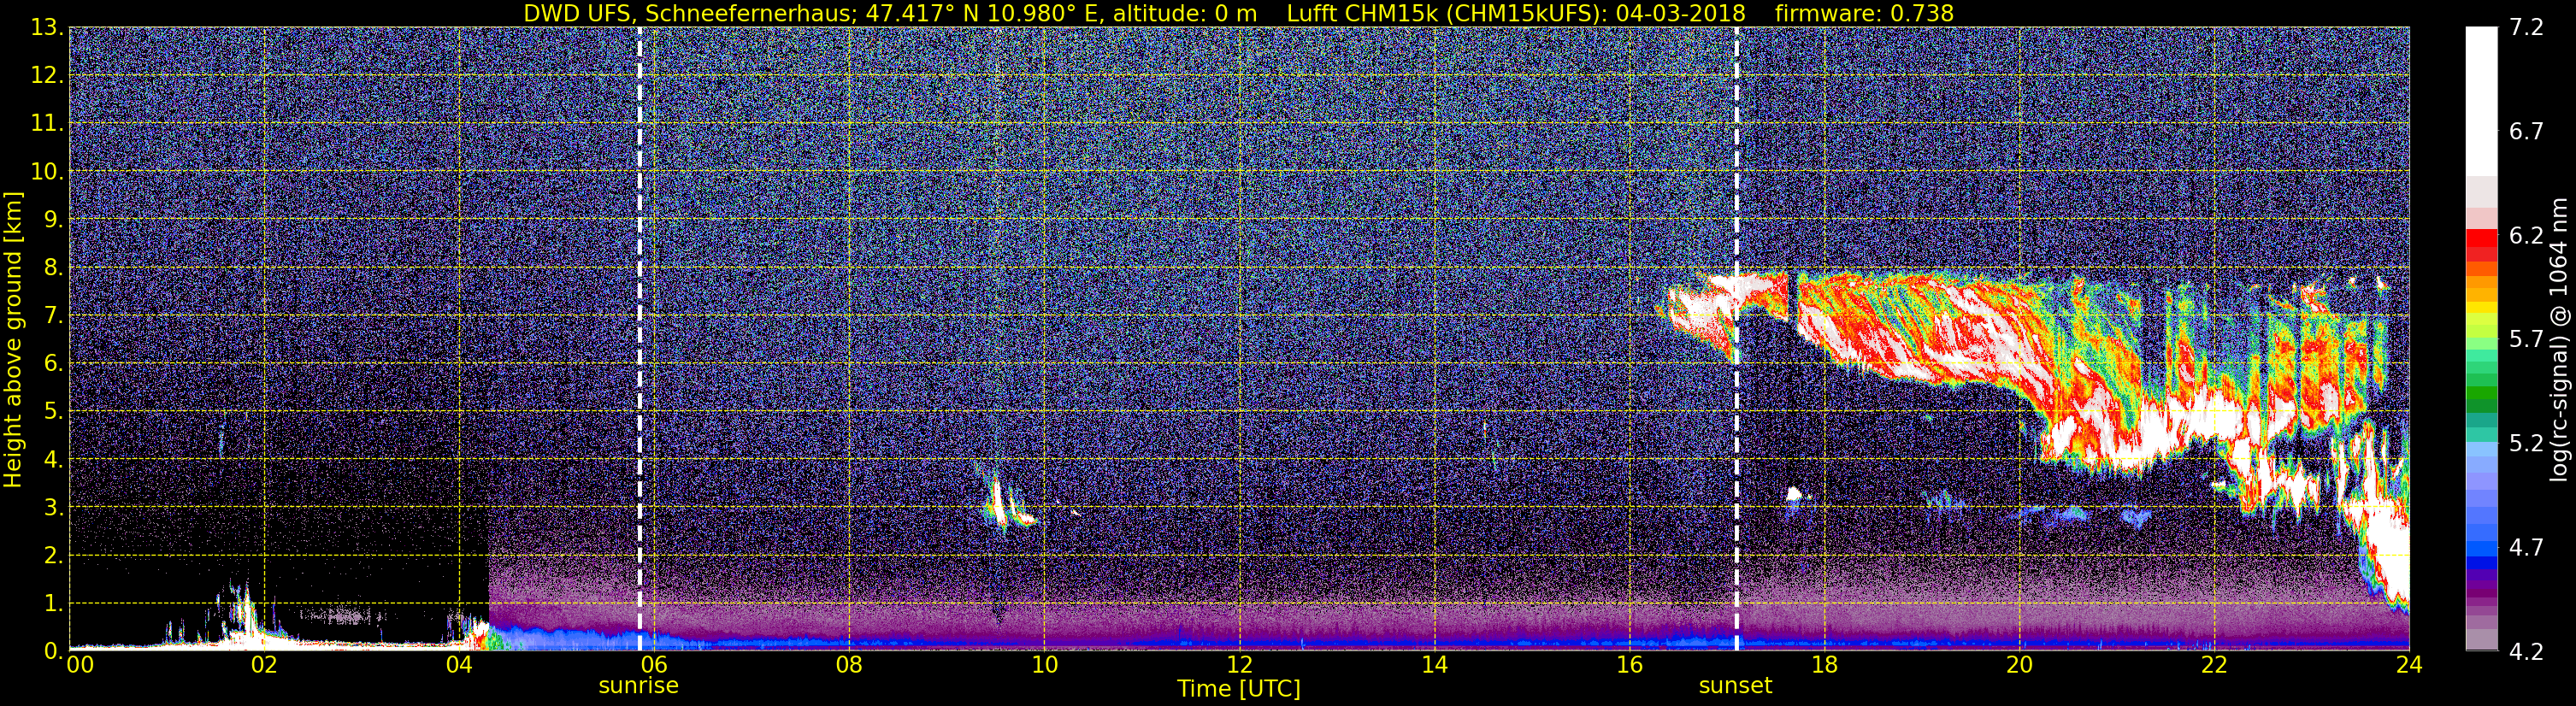Click the 'firmware: 0.738' title text
This screenshot has height=706, width=2576.
[x=1865, y=13]
